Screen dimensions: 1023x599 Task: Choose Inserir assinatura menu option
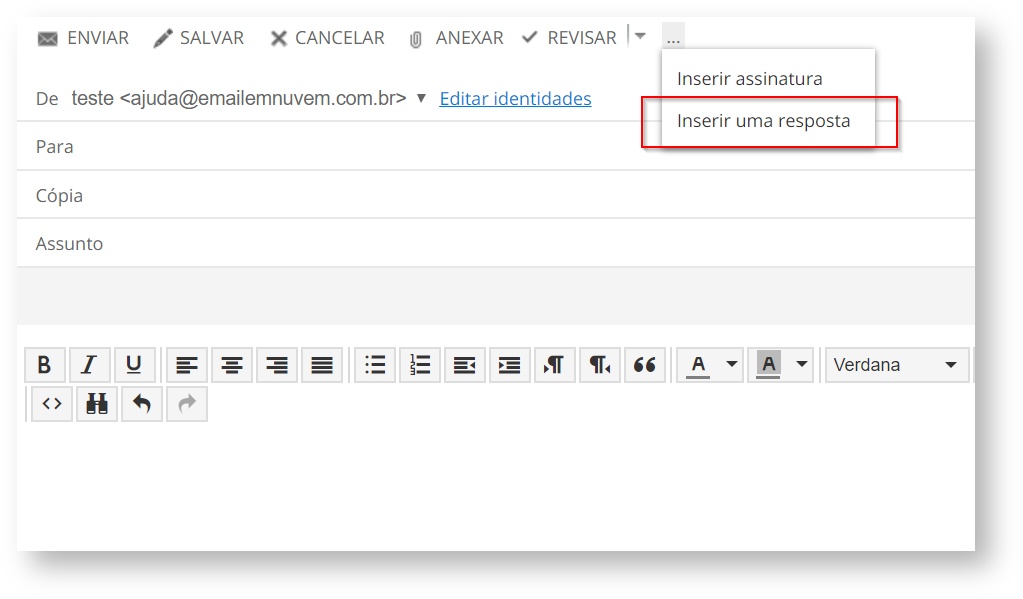point(749,78)
